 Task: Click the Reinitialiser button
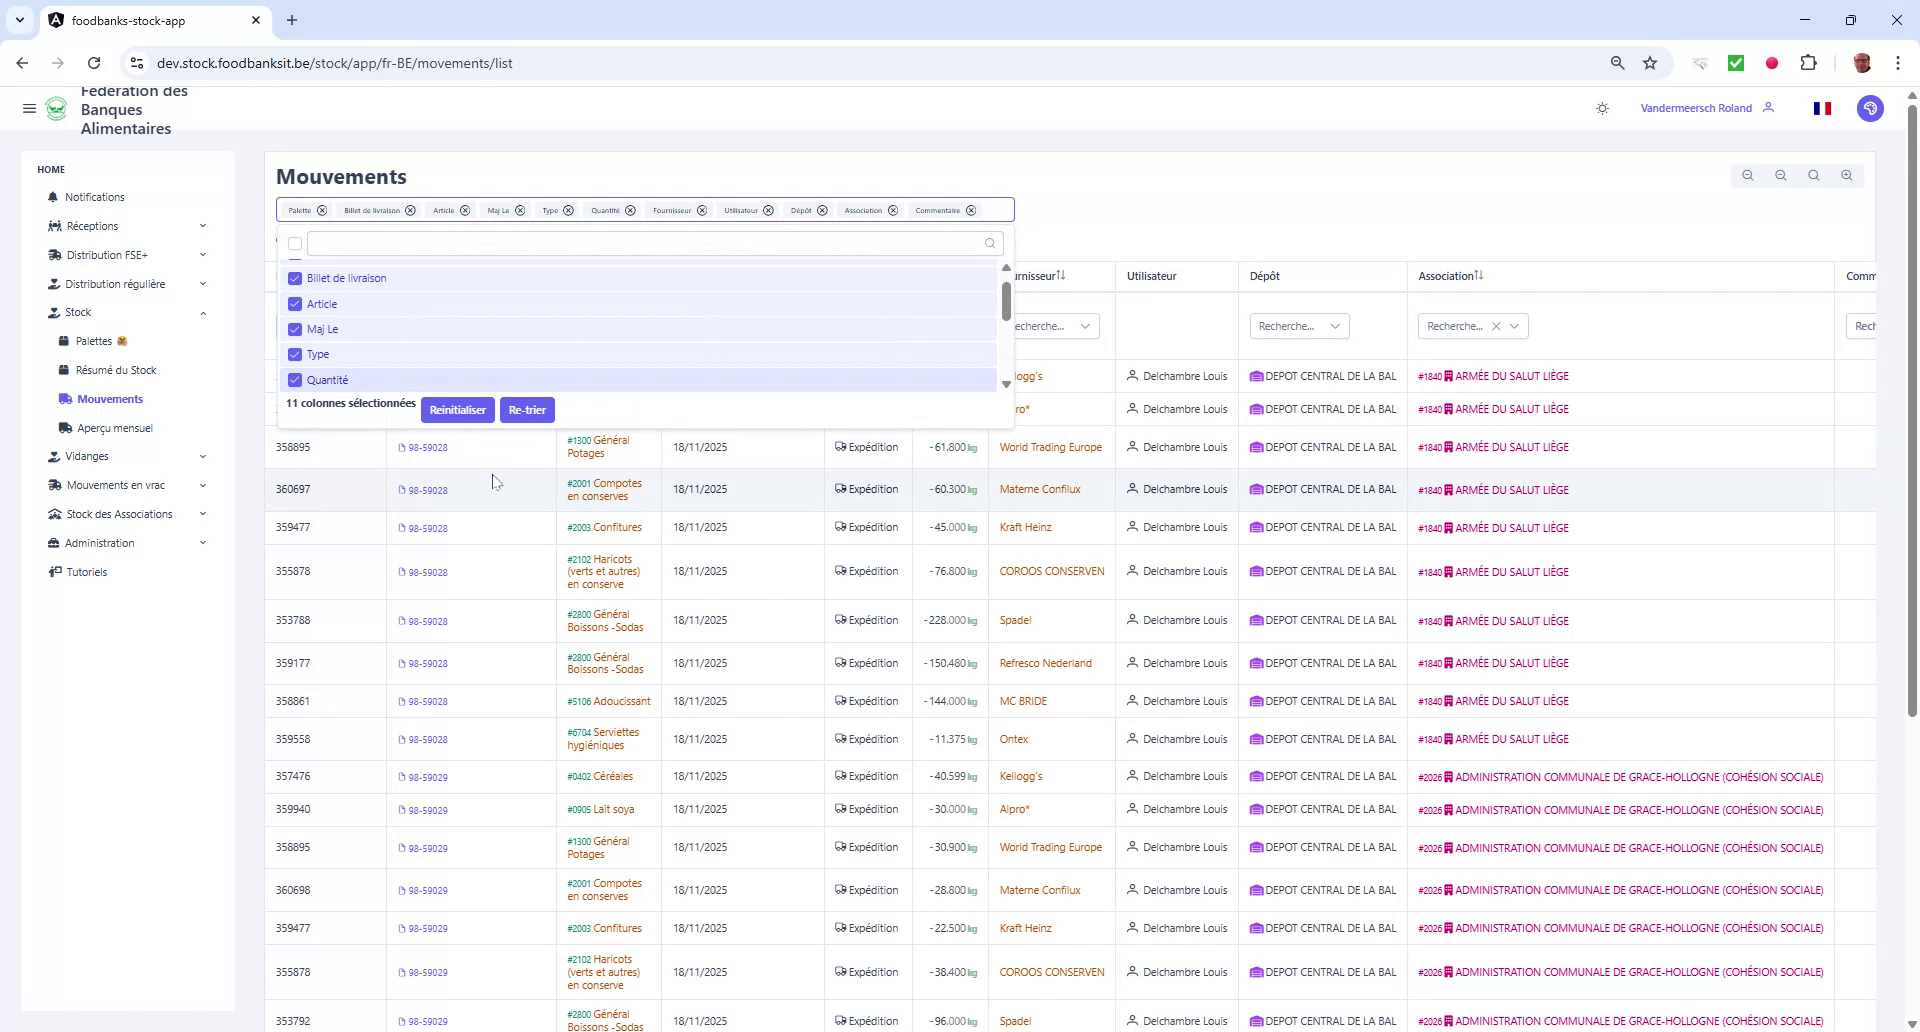(x=457, y=410)
